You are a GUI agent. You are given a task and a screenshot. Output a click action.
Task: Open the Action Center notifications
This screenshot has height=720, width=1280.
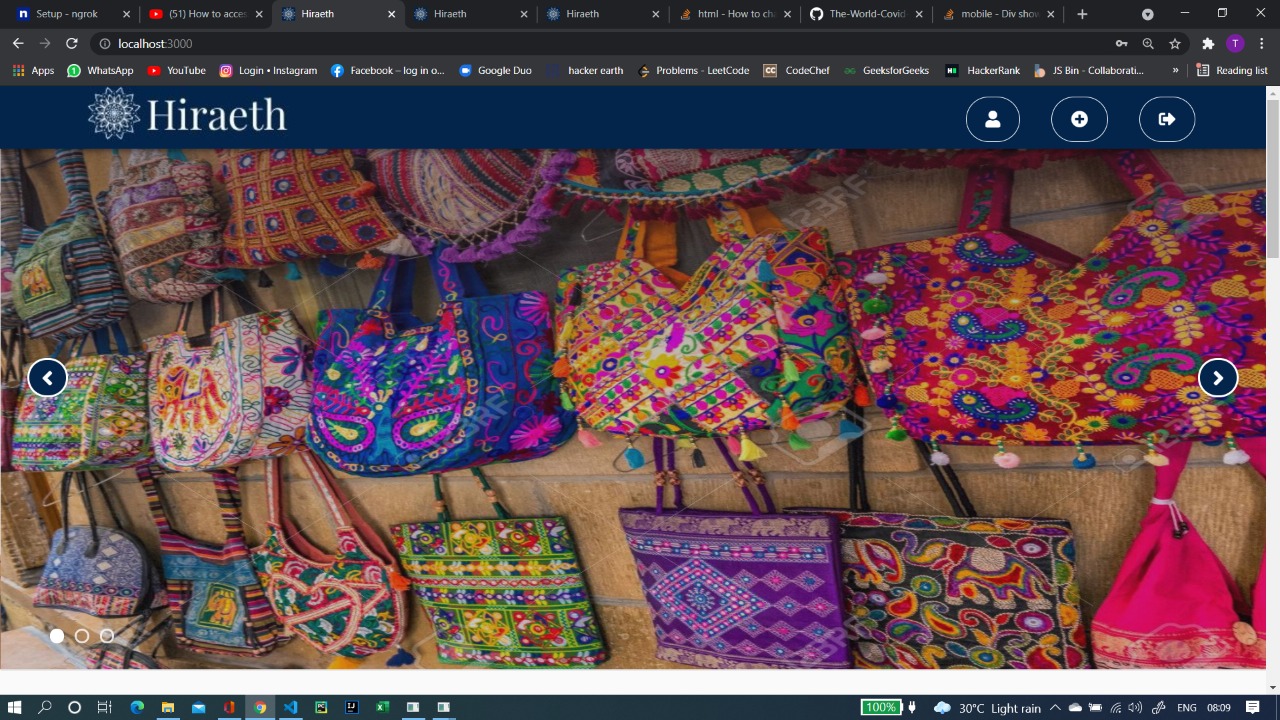1253,708
